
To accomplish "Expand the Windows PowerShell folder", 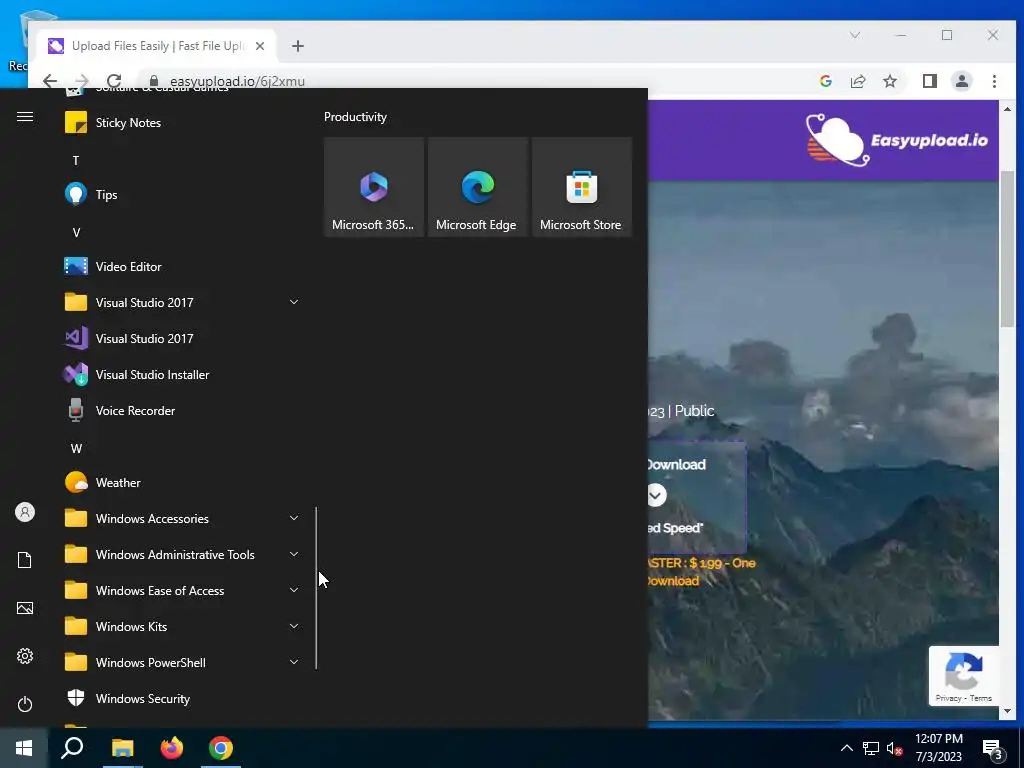I will (183, 663).
